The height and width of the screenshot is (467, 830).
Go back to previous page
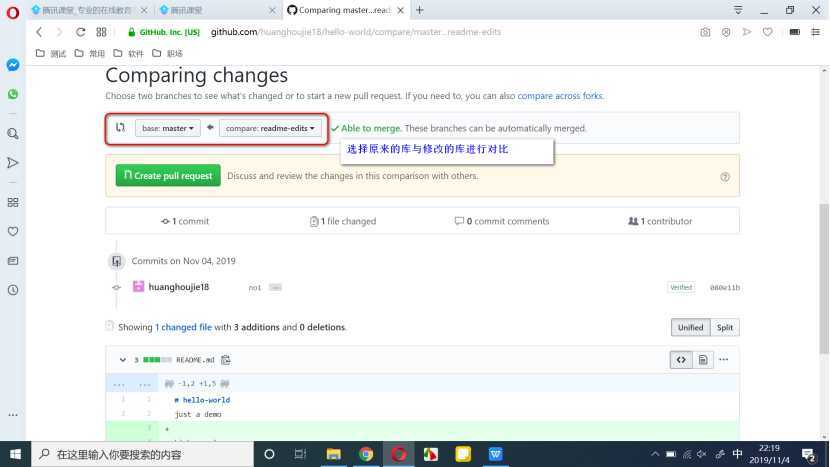39,32
